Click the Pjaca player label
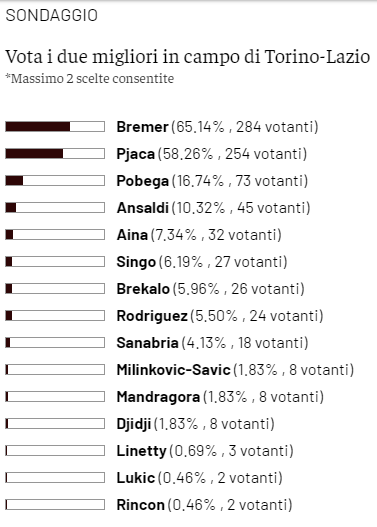The height and width of the screenshot is (527, 377). click(x=135, y=154)
